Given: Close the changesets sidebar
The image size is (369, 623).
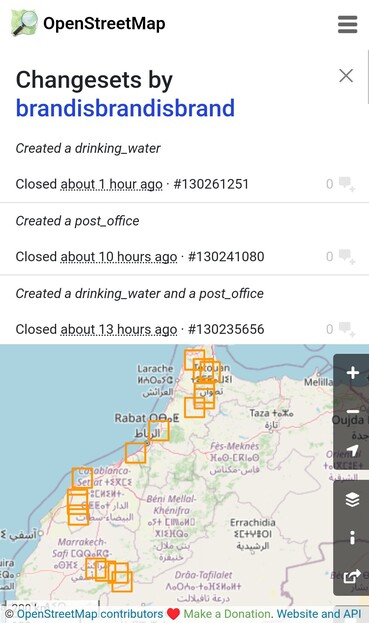Looking at the screenshot, I should 346,75.
